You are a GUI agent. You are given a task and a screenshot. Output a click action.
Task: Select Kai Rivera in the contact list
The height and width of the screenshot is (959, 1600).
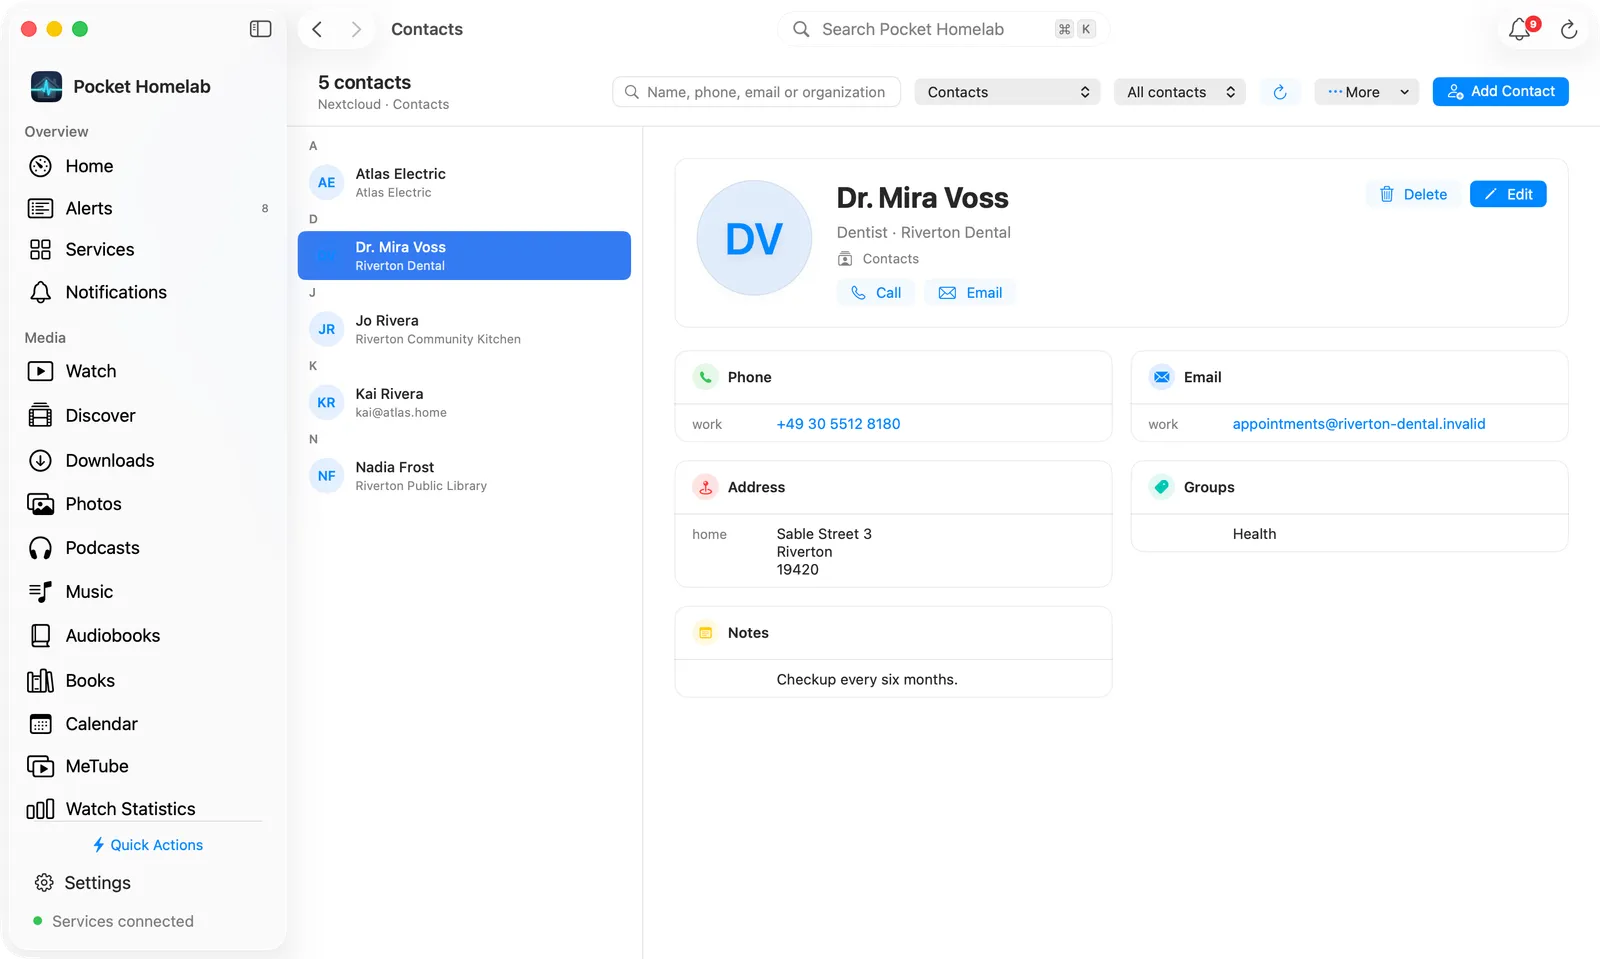point(464,402)
